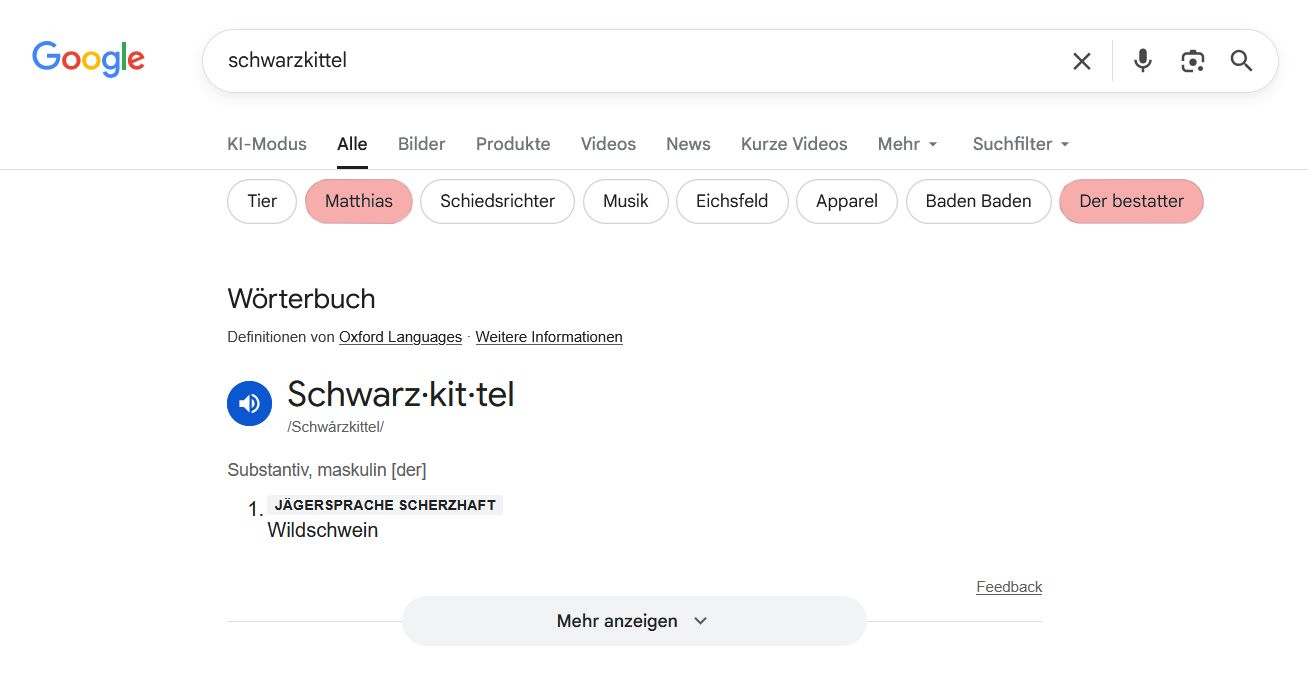Open Google Lens image search
The width and height of the screenshot is (1308, 684).
(x=1192, y=61)
